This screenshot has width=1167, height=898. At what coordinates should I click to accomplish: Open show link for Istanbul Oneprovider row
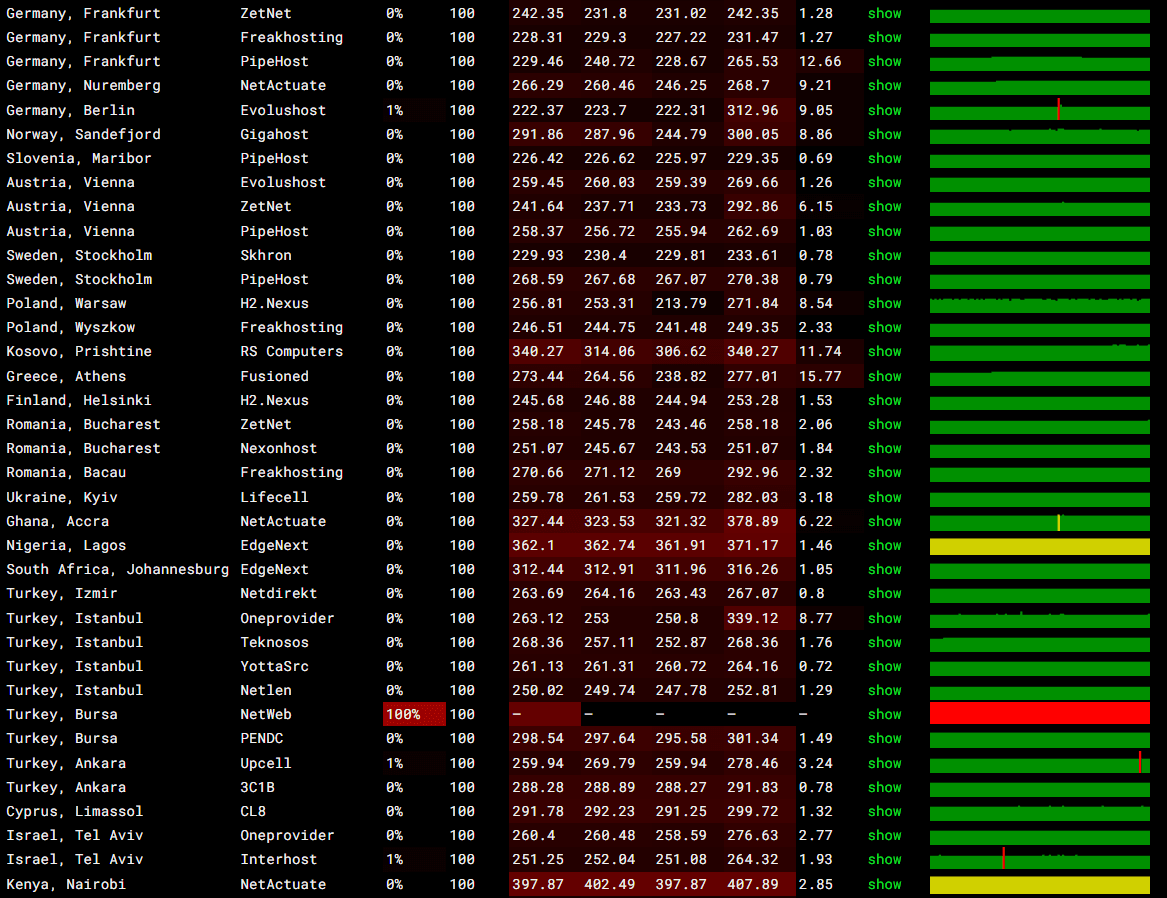point(884,618)
